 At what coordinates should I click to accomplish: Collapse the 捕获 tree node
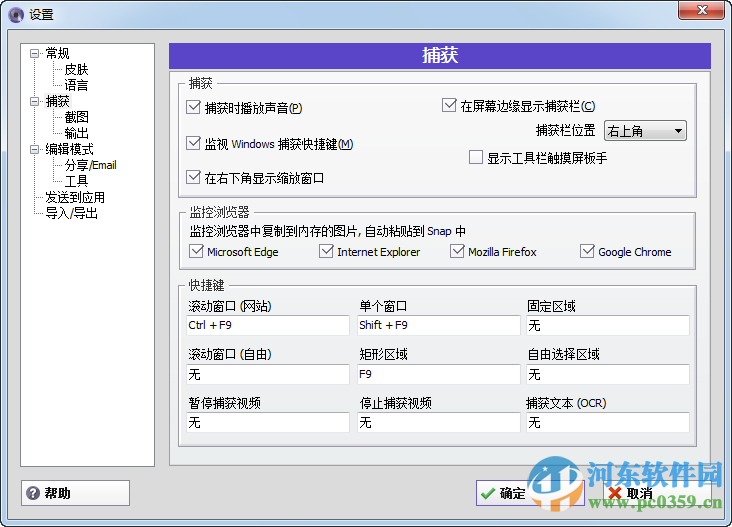click(x=34, y=101)
